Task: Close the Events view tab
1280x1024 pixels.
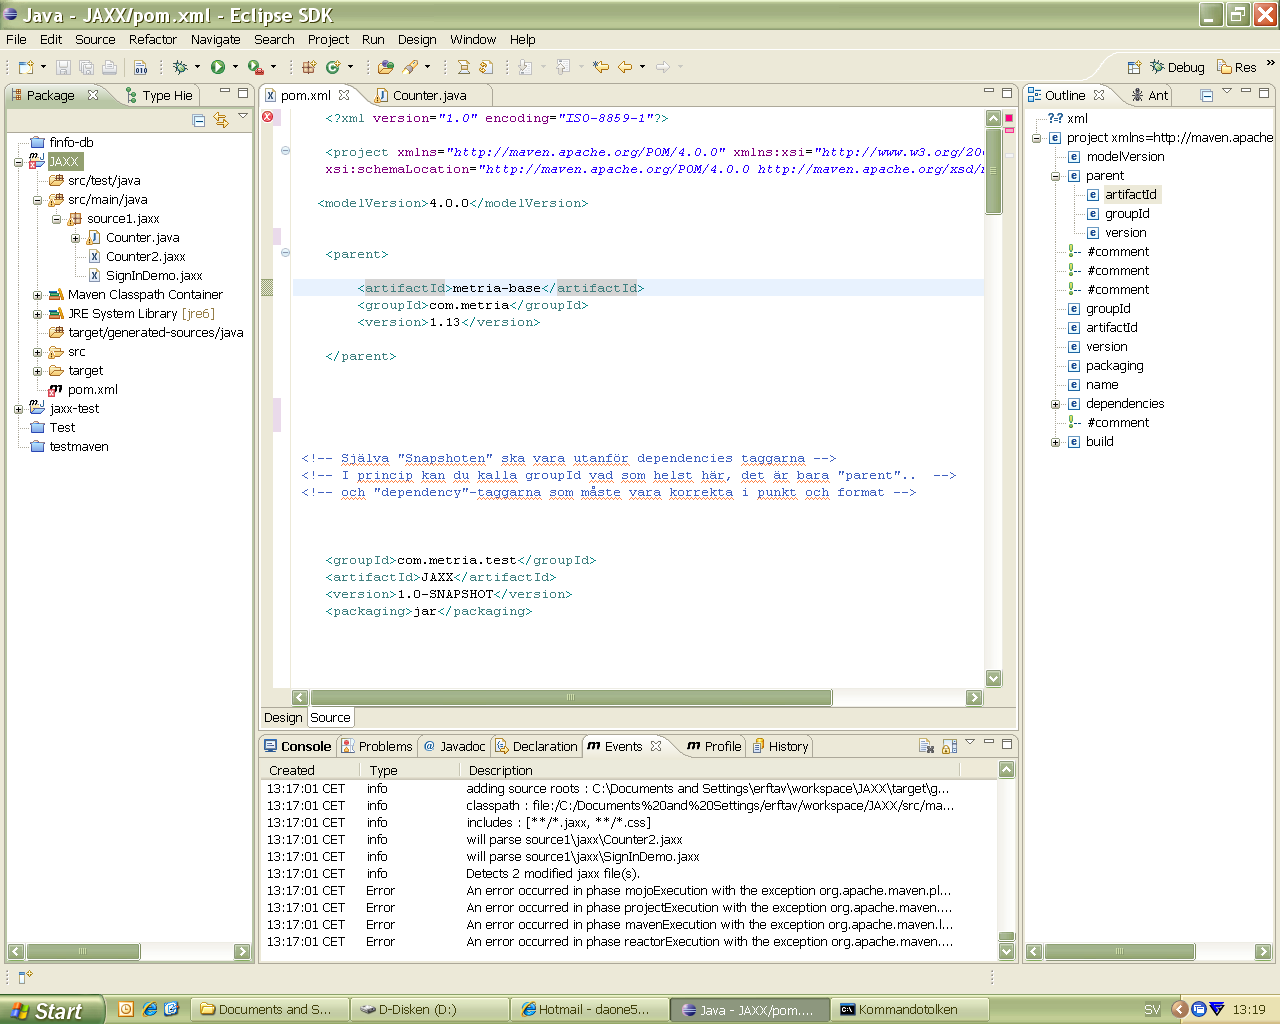Action: click(x=656, y=746)
